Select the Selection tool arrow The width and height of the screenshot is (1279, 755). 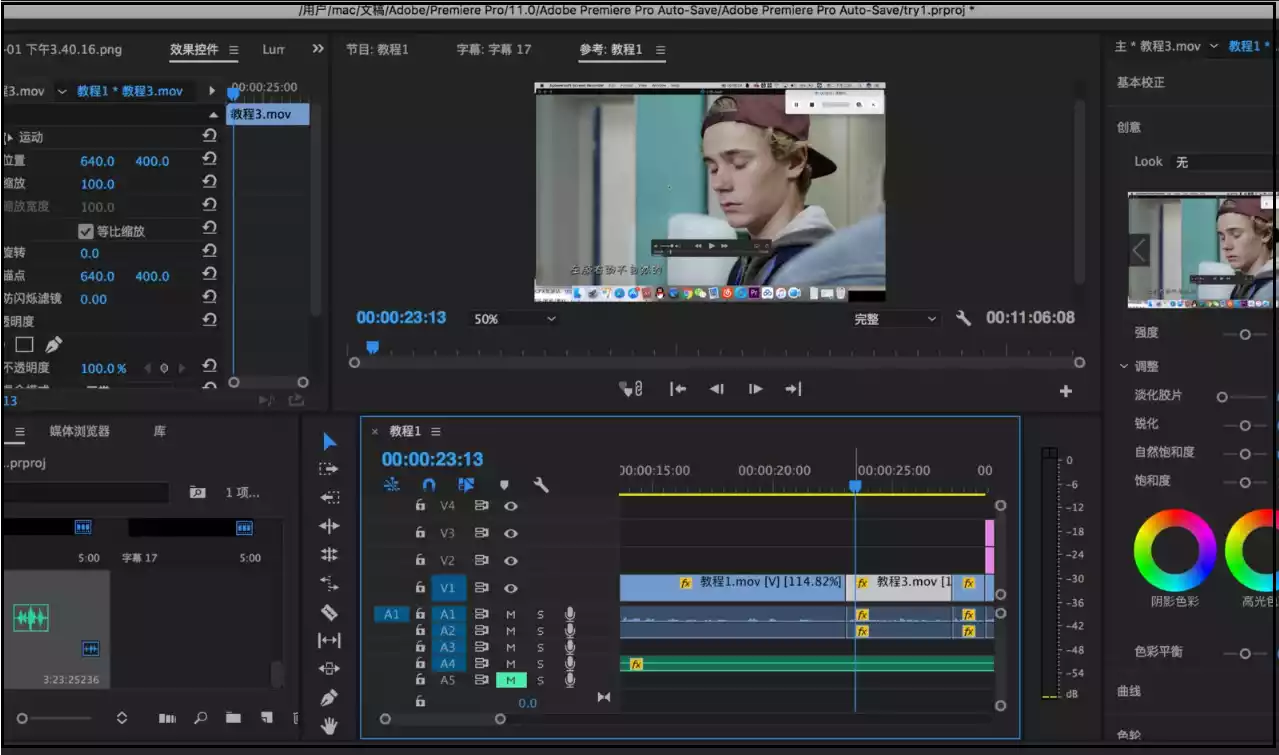330,442
